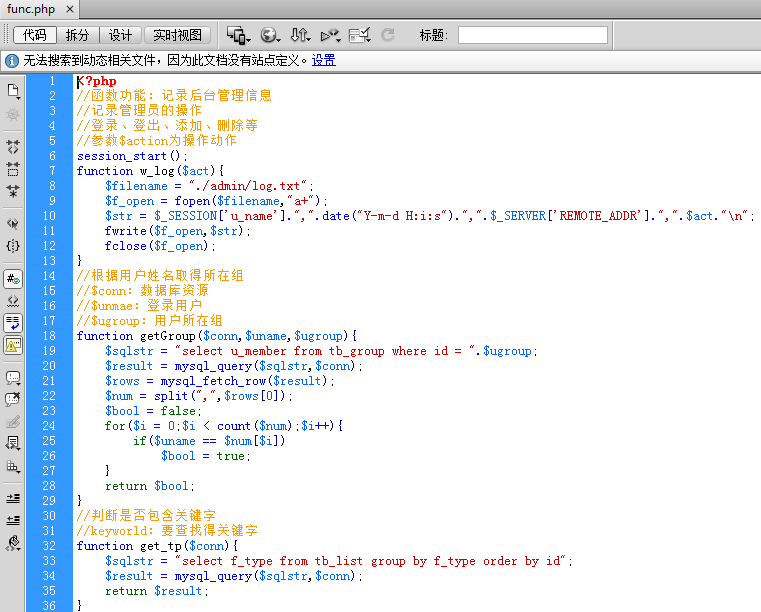Image resolution: width=761 pixels, height=612 pixels.
Task: Click the Indent Code icon
Action: [x=13, y=497]
